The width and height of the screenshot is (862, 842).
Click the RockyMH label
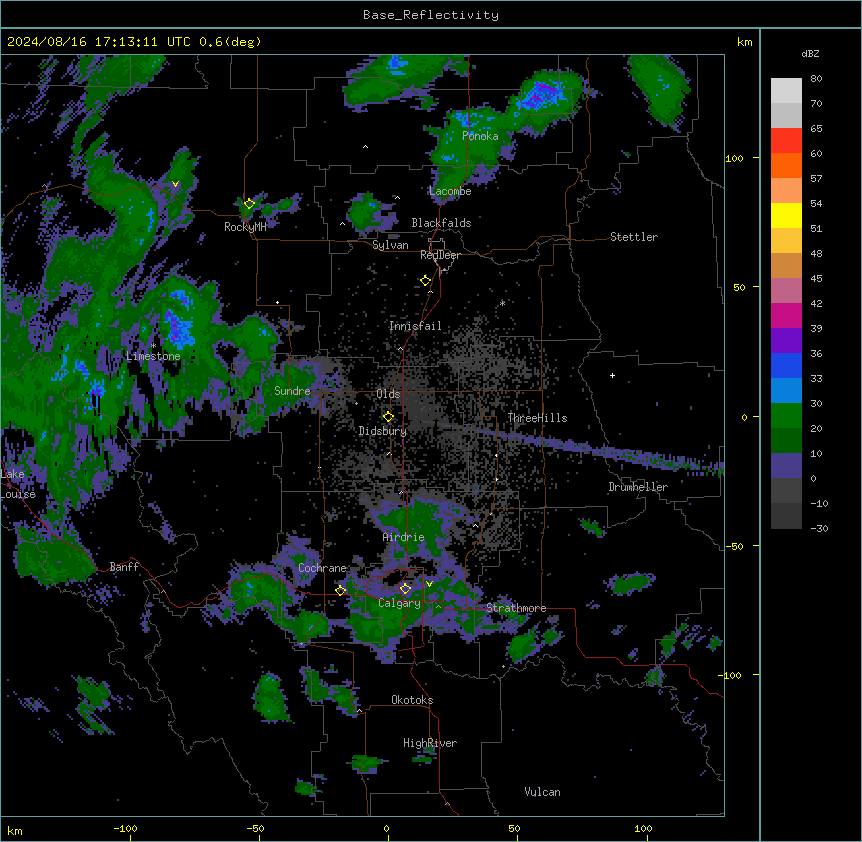pyautogui.click(x=245, y=227)
